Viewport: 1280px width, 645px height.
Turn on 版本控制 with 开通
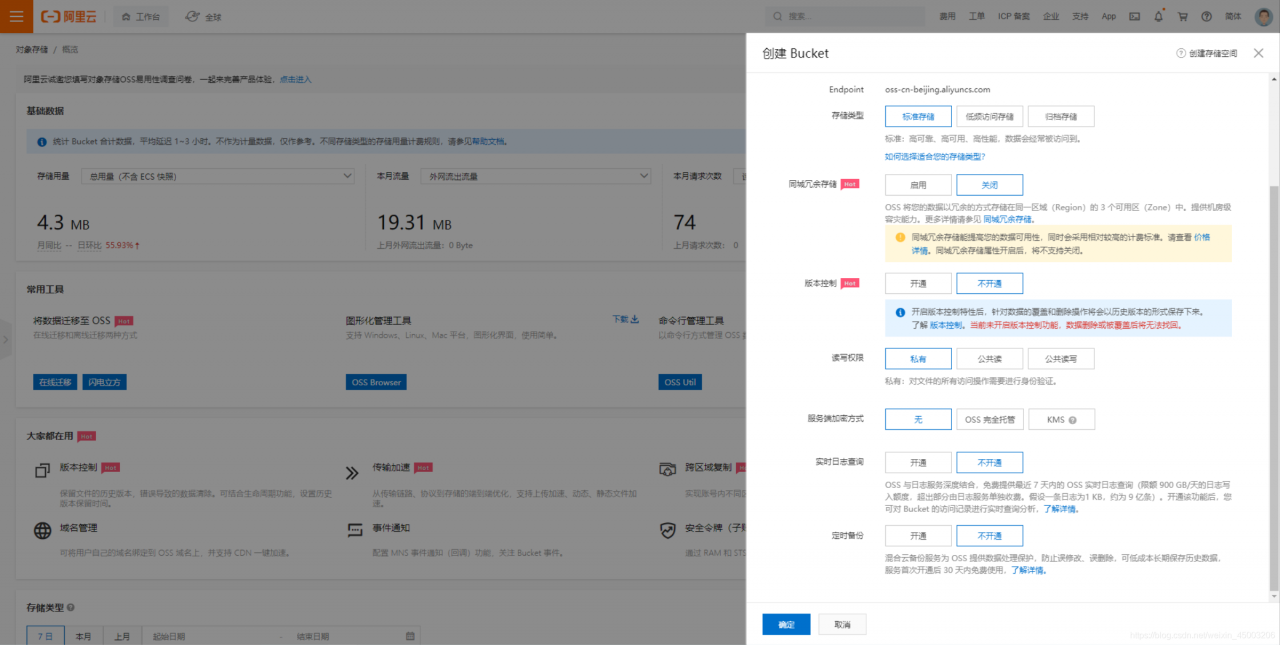[918, 283]
